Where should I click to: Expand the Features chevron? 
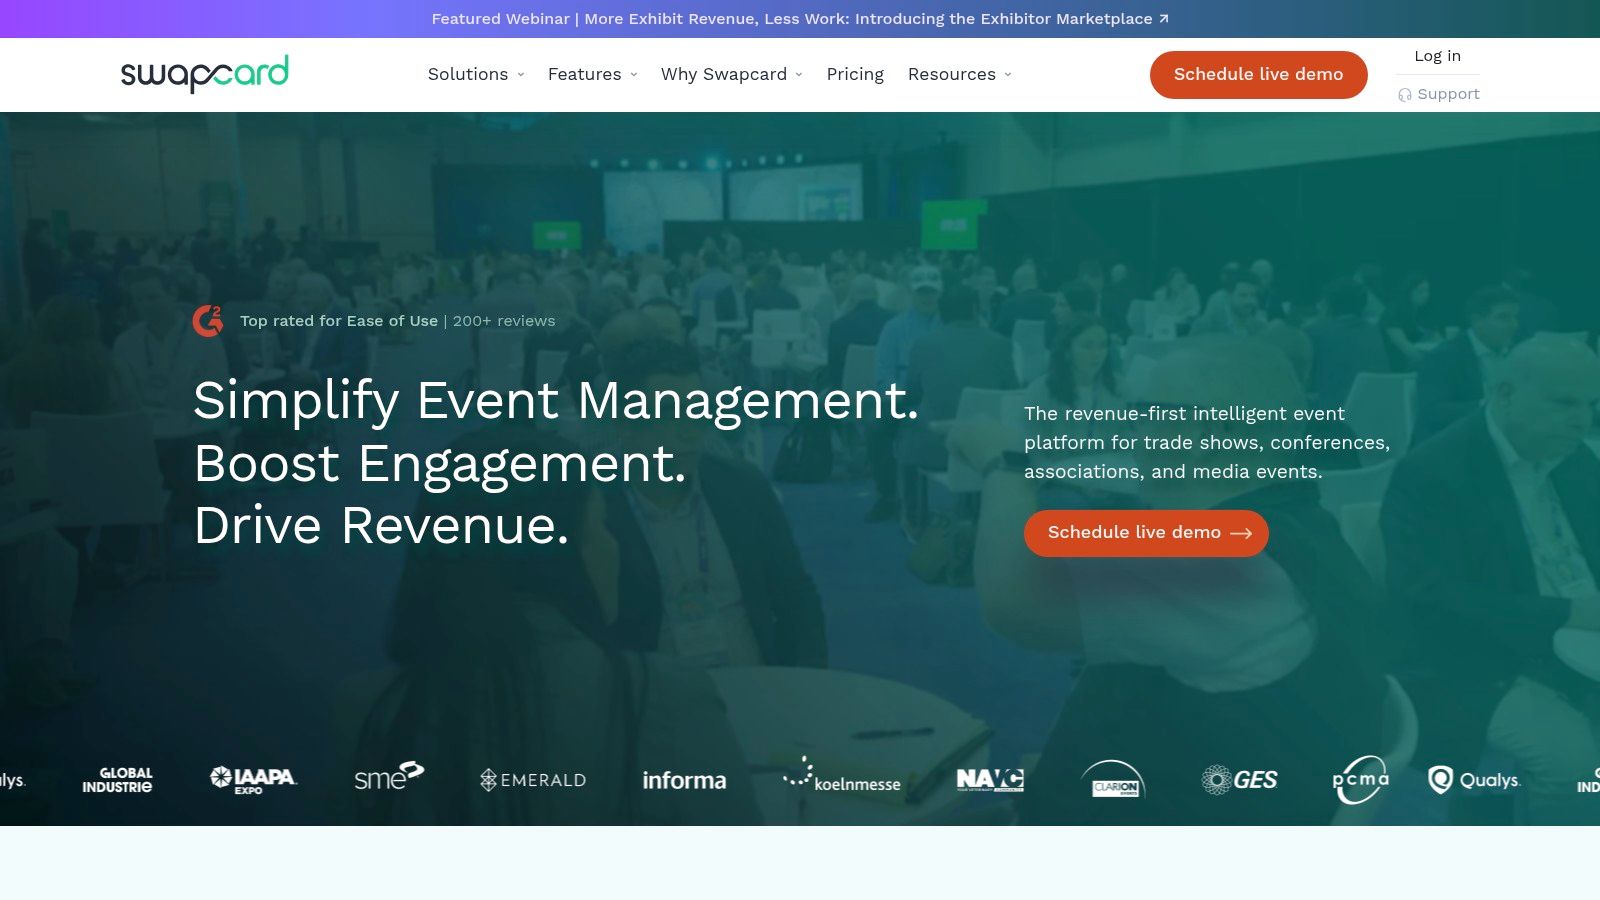click(x=634, y=75)
